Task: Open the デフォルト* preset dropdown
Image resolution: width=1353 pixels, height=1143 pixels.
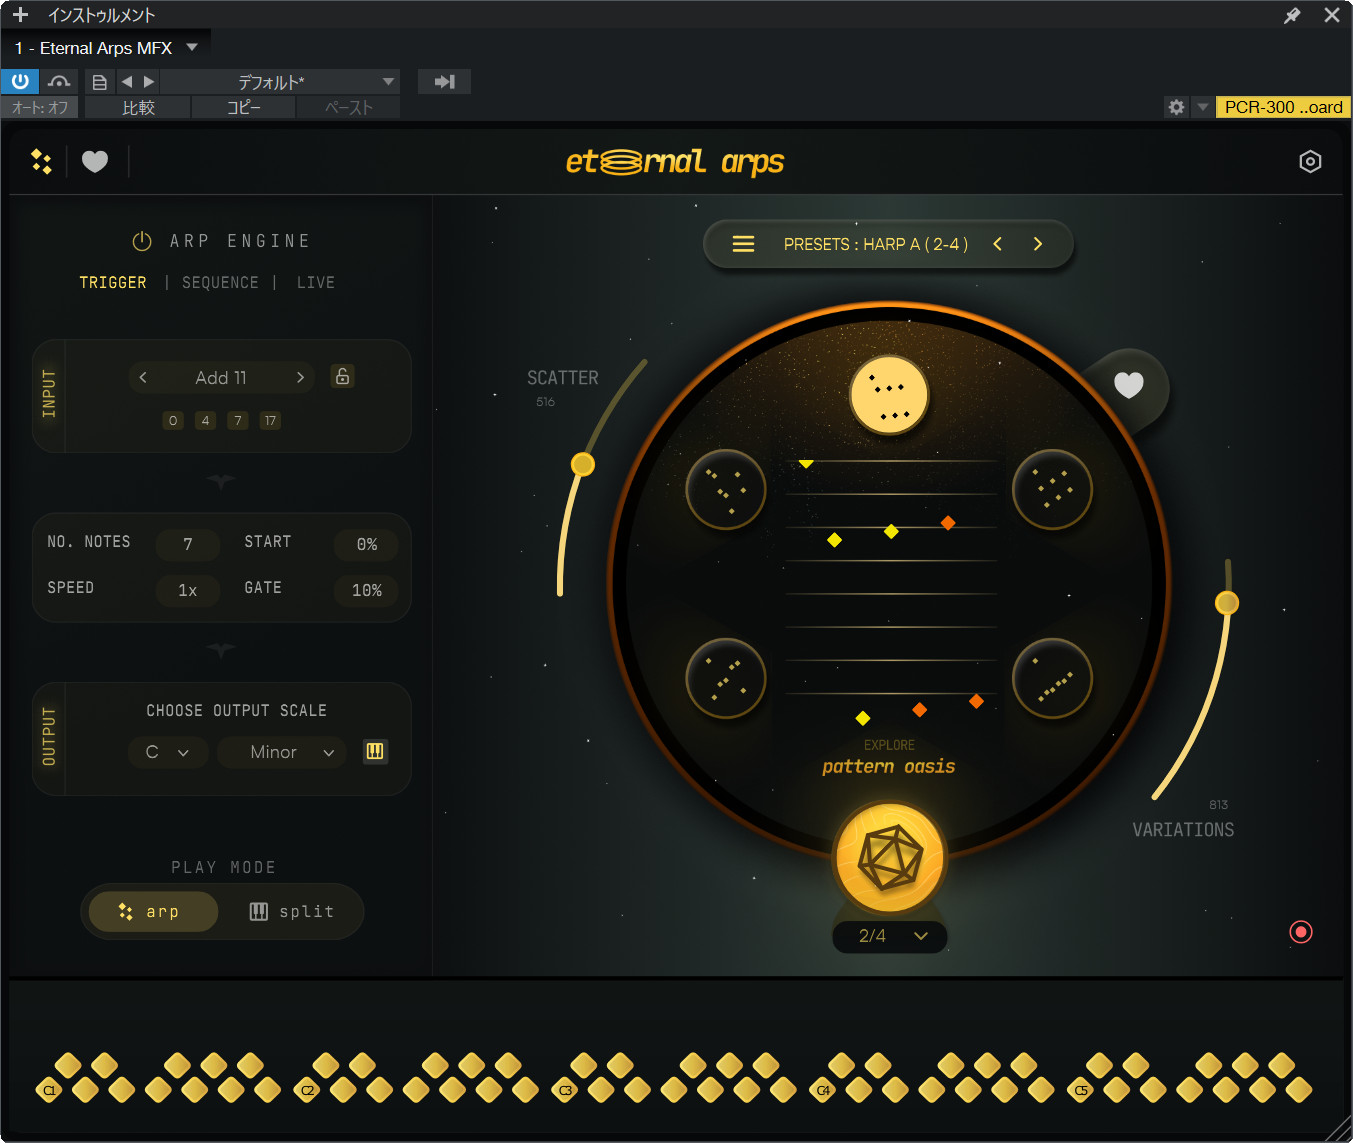Action: click(280, 82)
